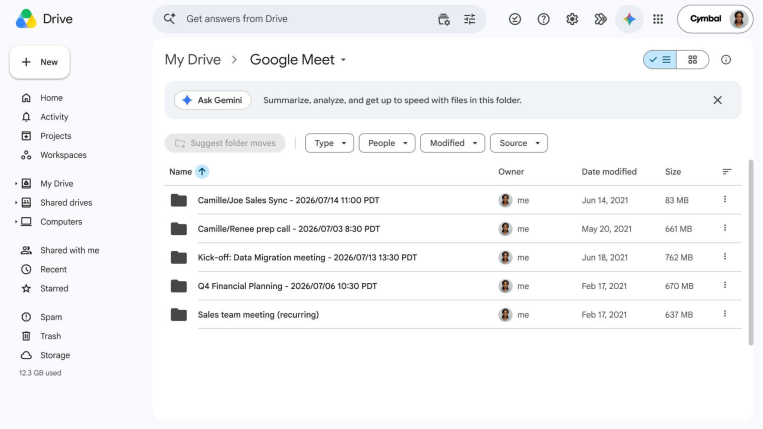Viewport: 763px width, 429px height.
Task: Open Spam in sidebar
Action: click(42, 317)
